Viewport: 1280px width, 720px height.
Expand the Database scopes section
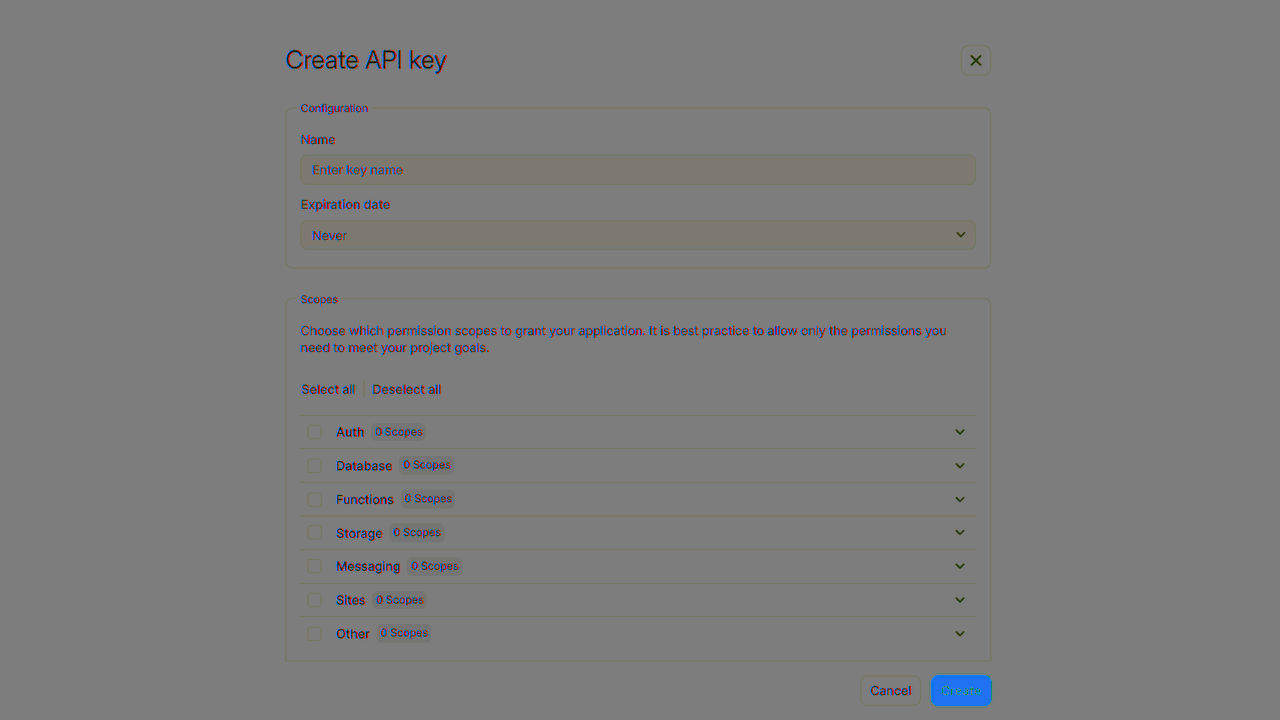959,465
